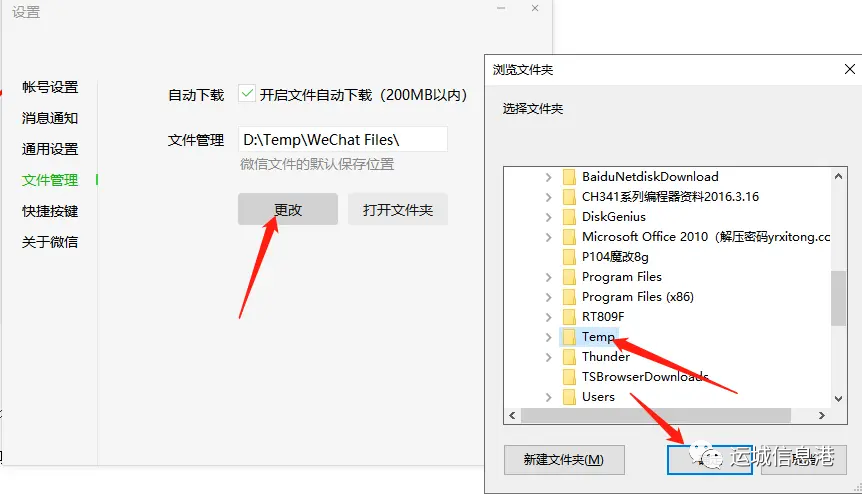Click folder tree scroll right arrow
Viewport: 862px width, 494px height.
click(822, 415)
